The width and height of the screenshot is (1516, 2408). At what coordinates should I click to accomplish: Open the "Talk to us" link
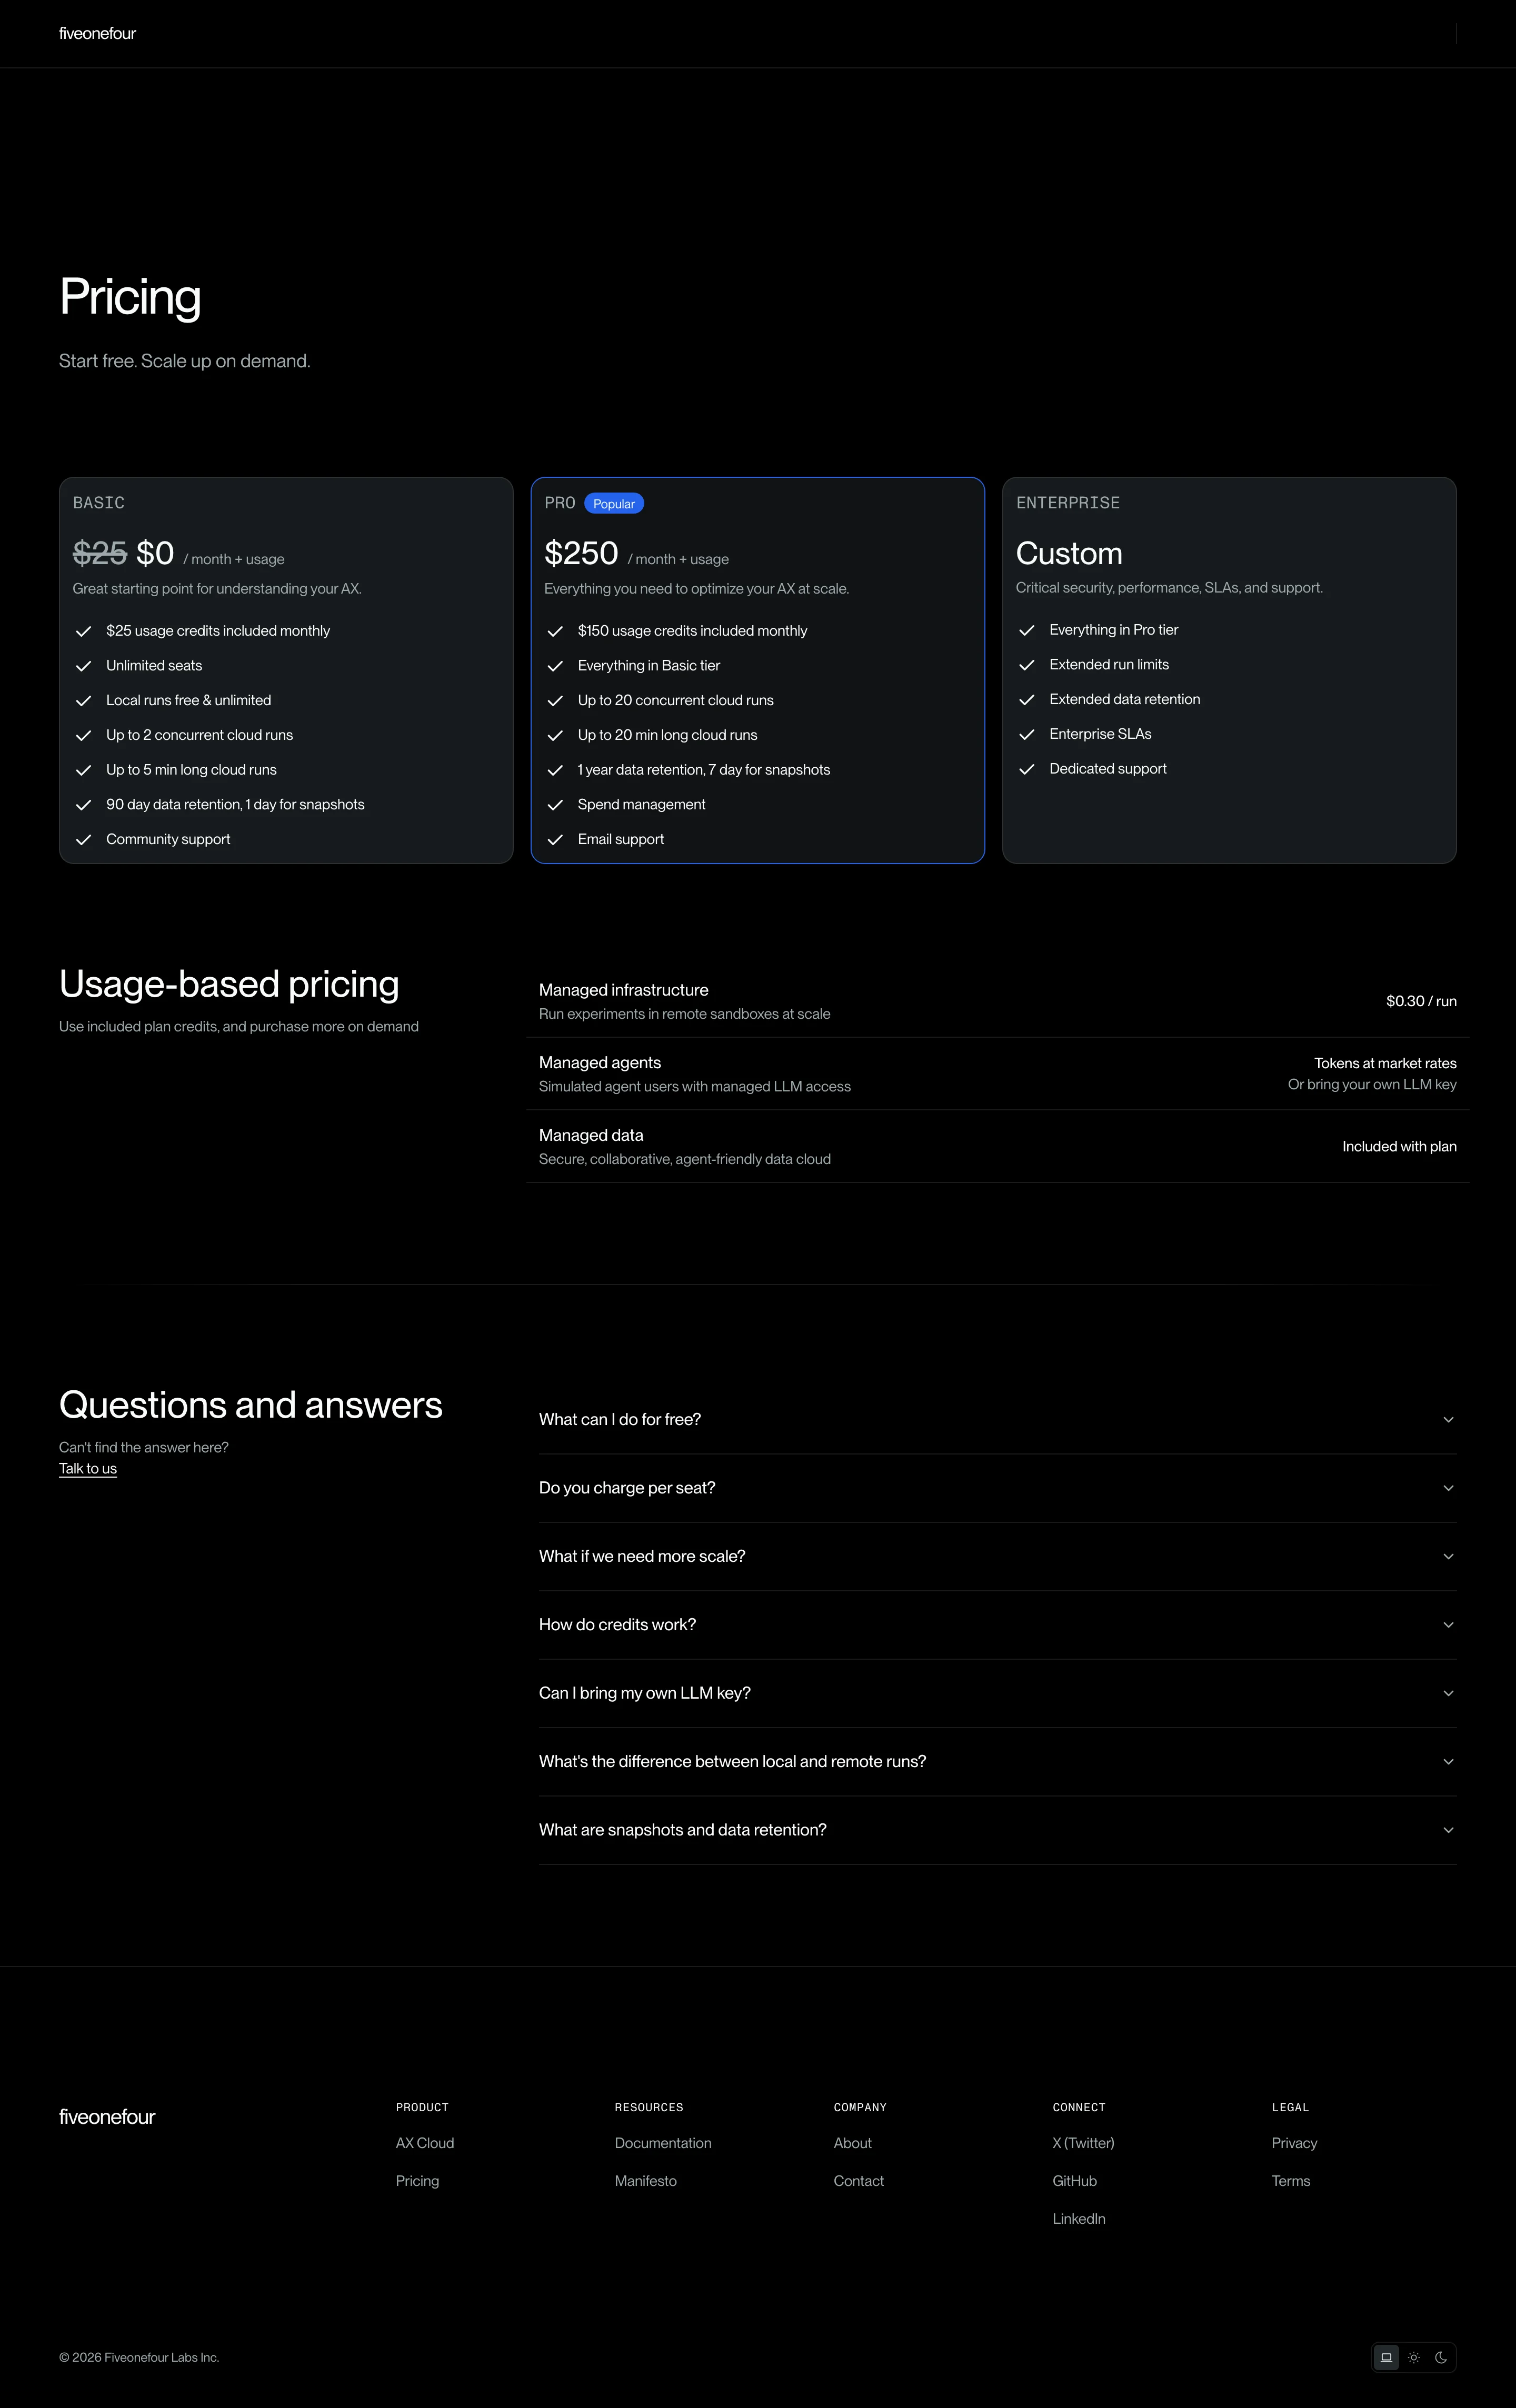pos(88,1469)
